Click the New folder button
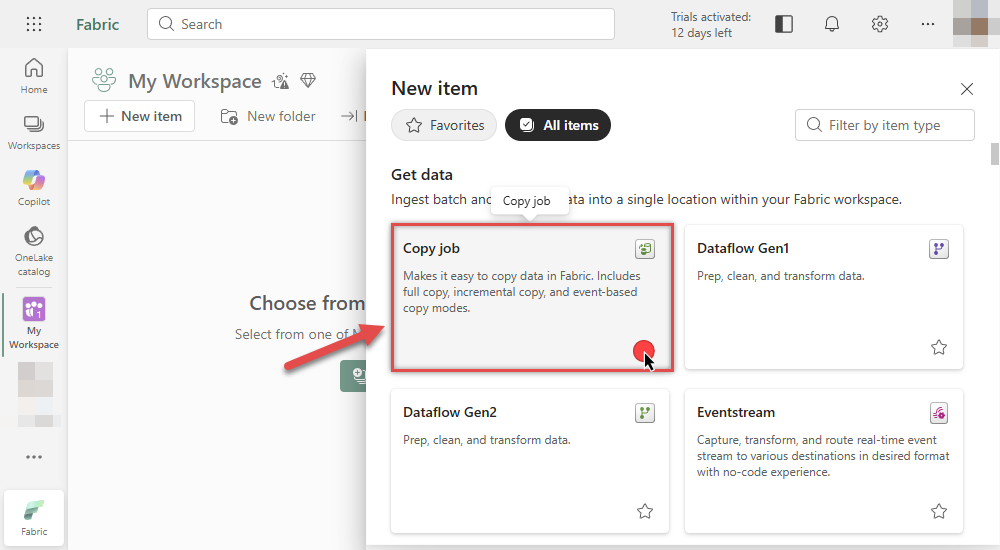The image size is (1000, 550). (x=268, y=116)
